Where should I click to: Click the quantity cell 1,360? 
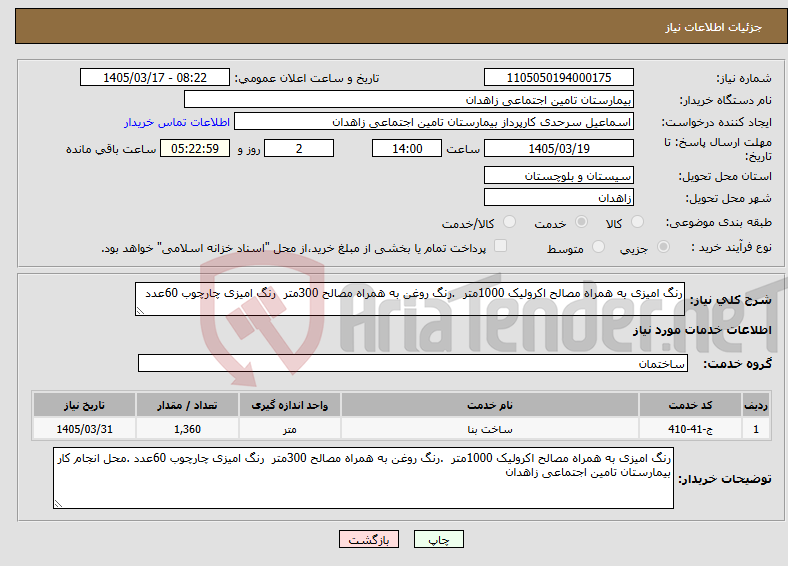(187, 429)
